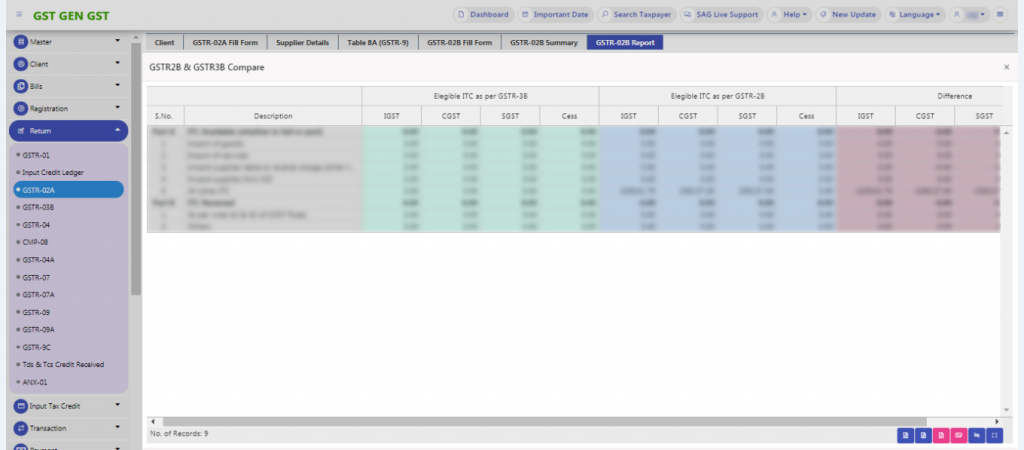Open SAG Live Support
This screenshot has height=450, width=1024.
pos(719,15)
